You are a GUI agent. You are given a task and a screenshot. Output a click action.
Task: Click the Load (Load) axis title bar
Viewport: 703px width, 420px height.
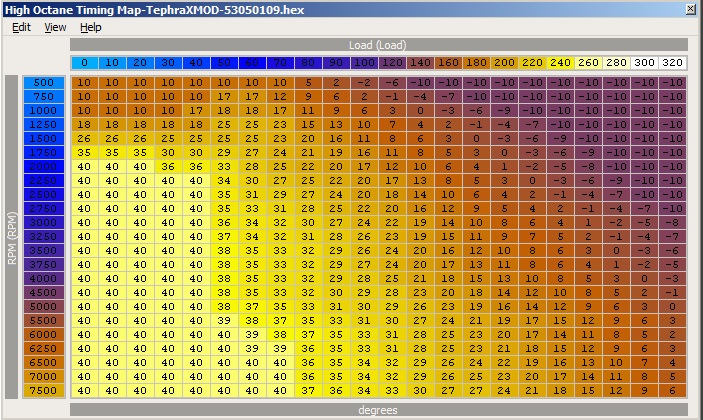[379, 45]
